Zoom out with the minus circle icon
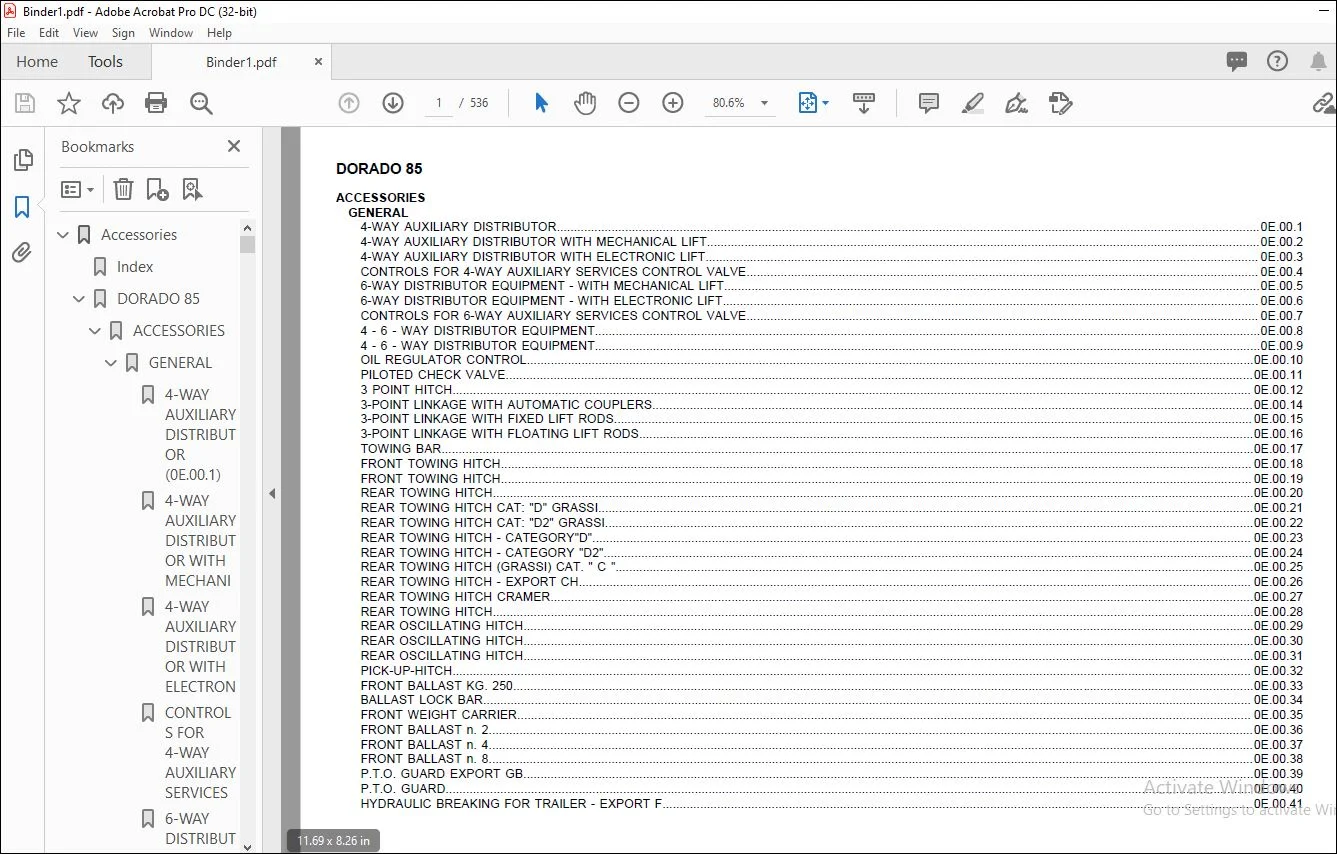The width and height of the screenshot is (1337, 854). click(629, 103)
